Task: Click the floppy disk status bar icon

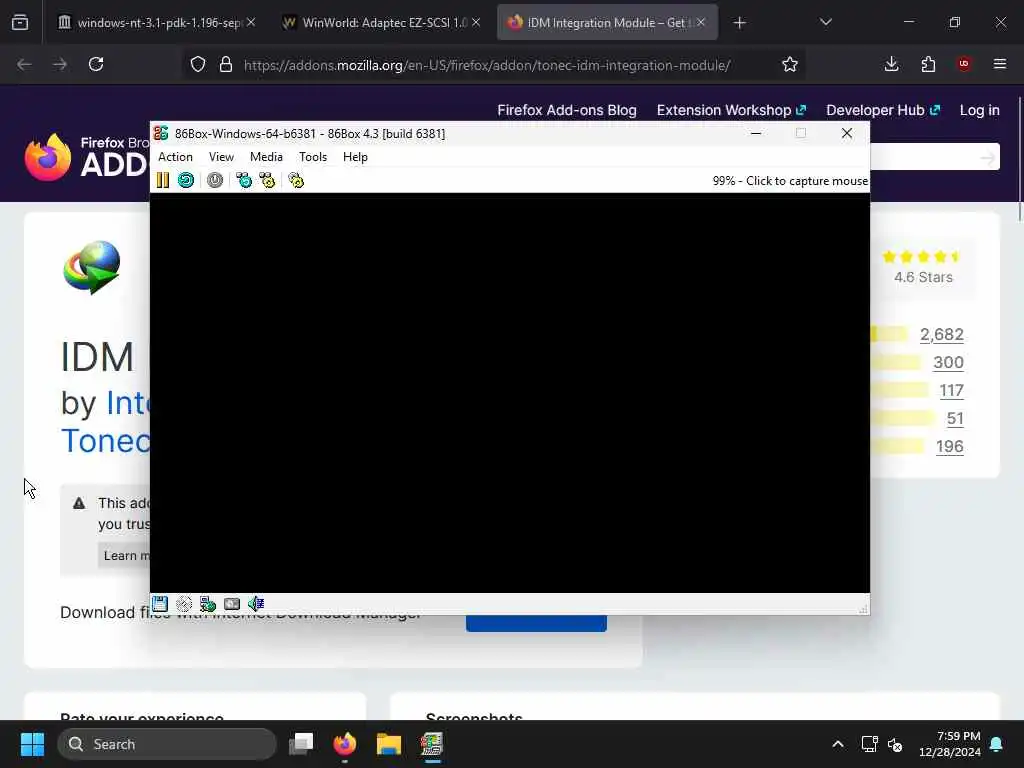Action: tap(160, 604)
